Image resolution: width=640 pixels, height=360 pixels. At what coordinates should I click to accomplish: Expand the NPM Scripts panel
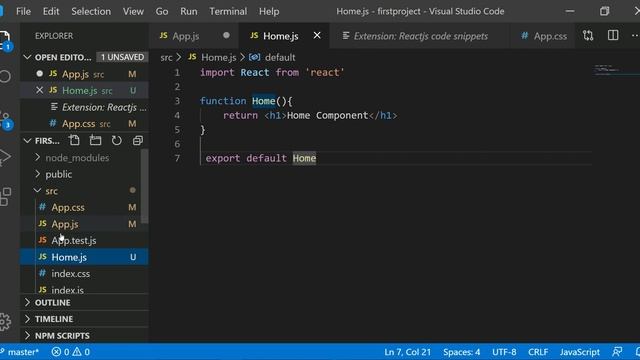(x=27, y=336)
